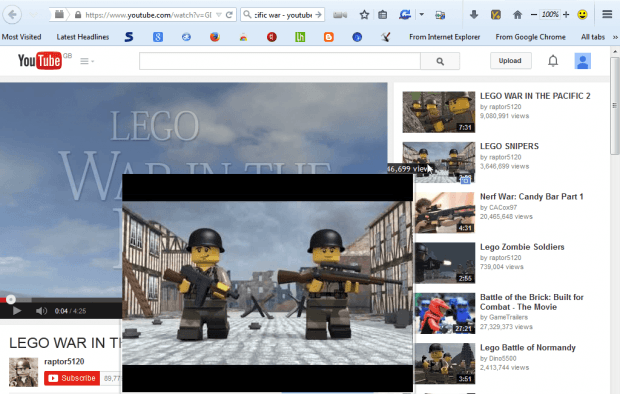620x394 pixels.
Task: Show more bookmarks with the overflow chevron
Action: coord(615,37)
